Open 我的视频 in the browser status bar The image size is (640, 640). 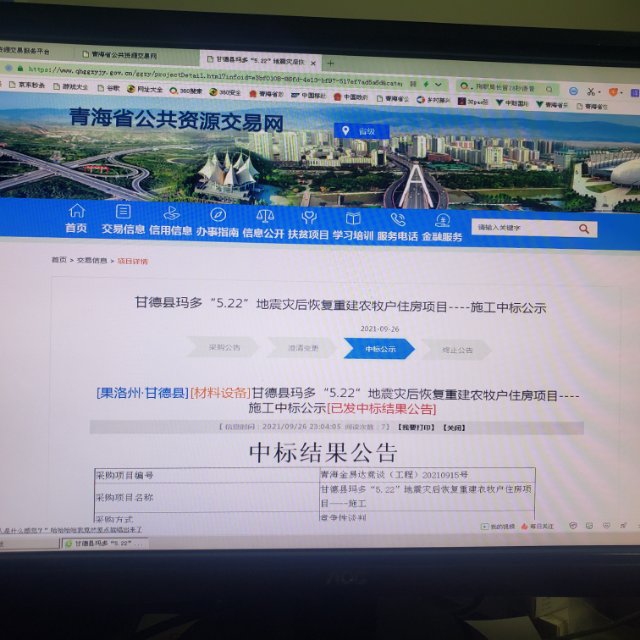coord(498,527)
